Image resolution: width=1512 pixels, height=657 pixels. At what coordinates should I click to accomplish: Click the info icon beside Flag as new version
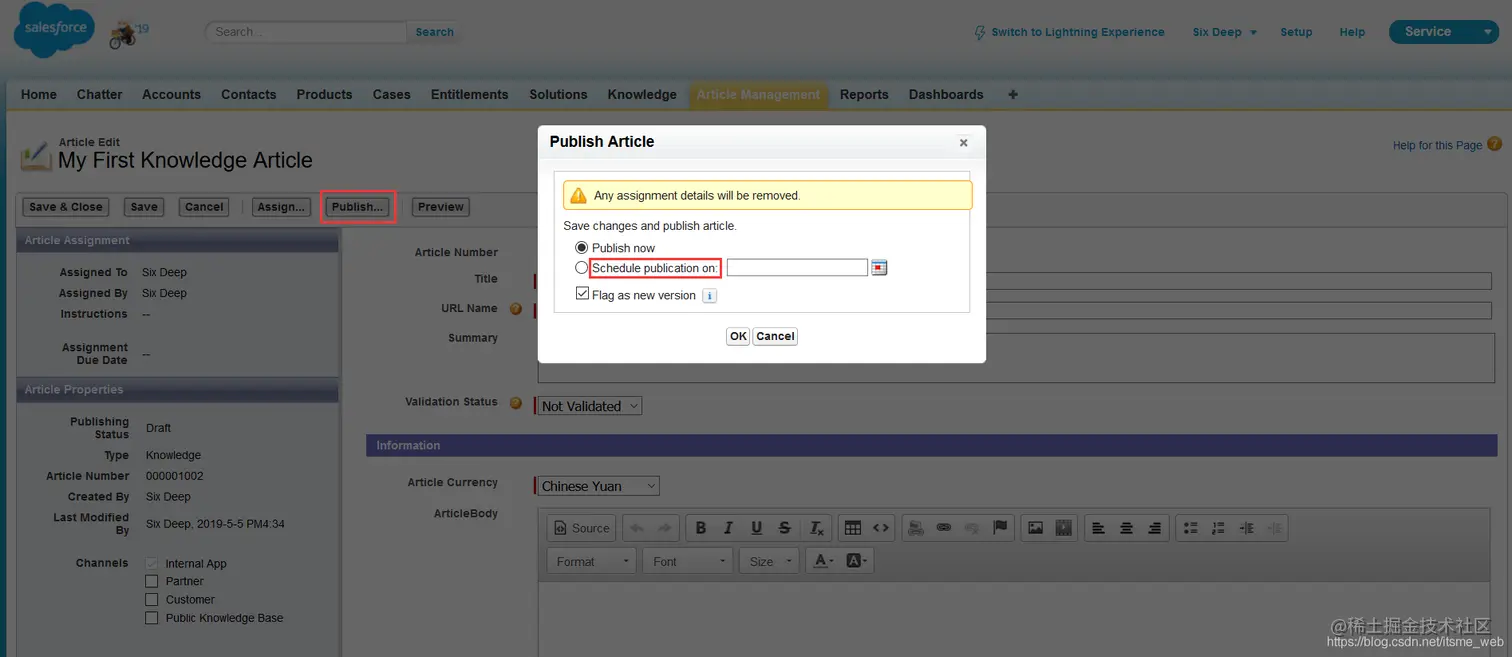tap(709, 296)
